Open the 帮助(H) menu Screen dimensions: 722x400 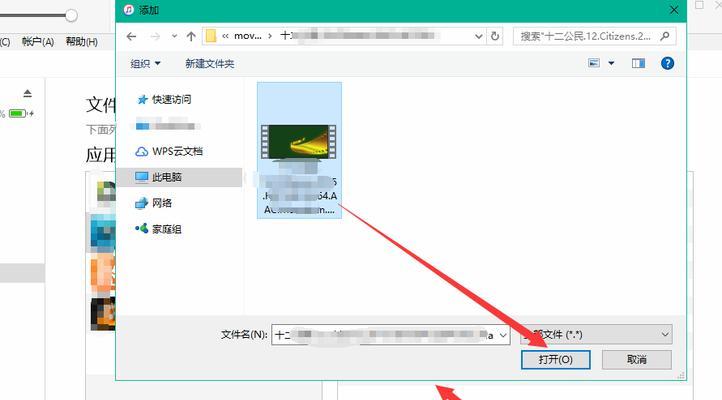(81, 42)
